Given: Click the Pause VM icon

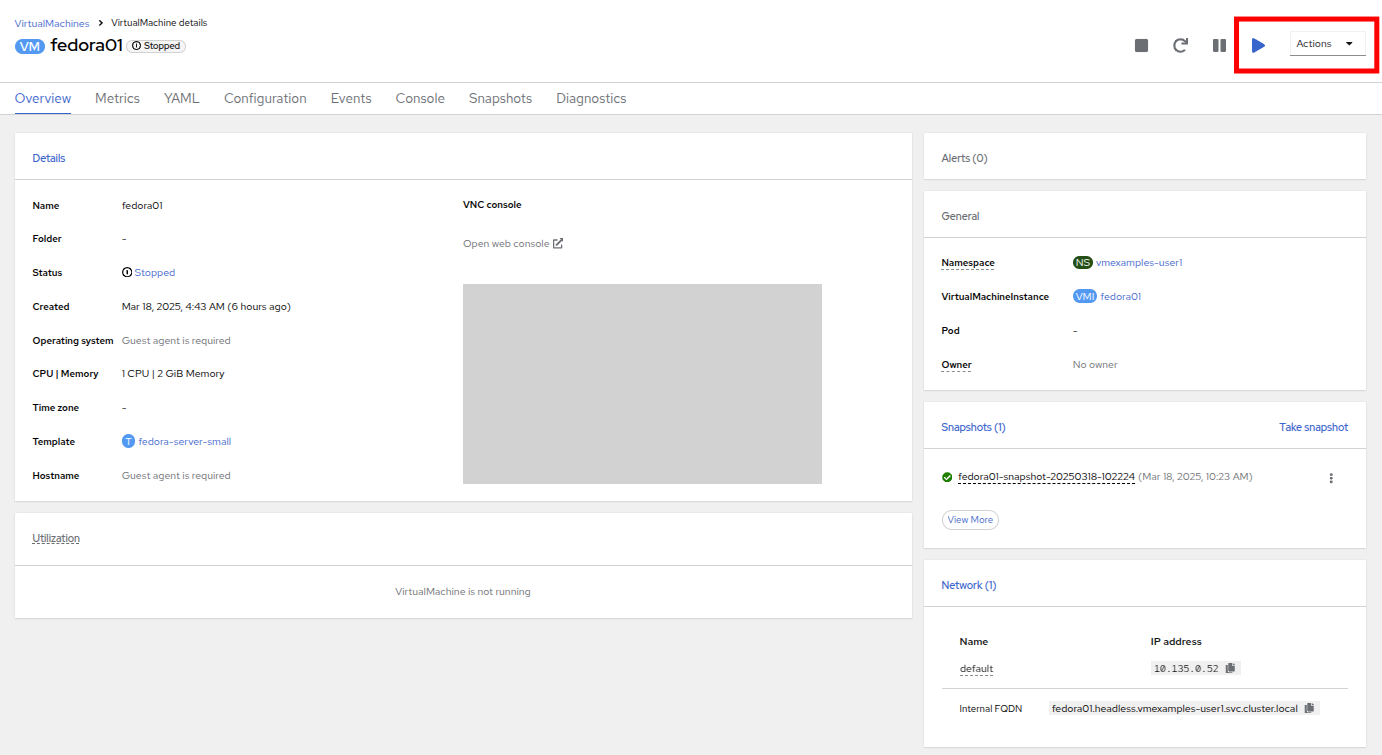Looking at the screenshot, I should click(x=1219, y=45).
